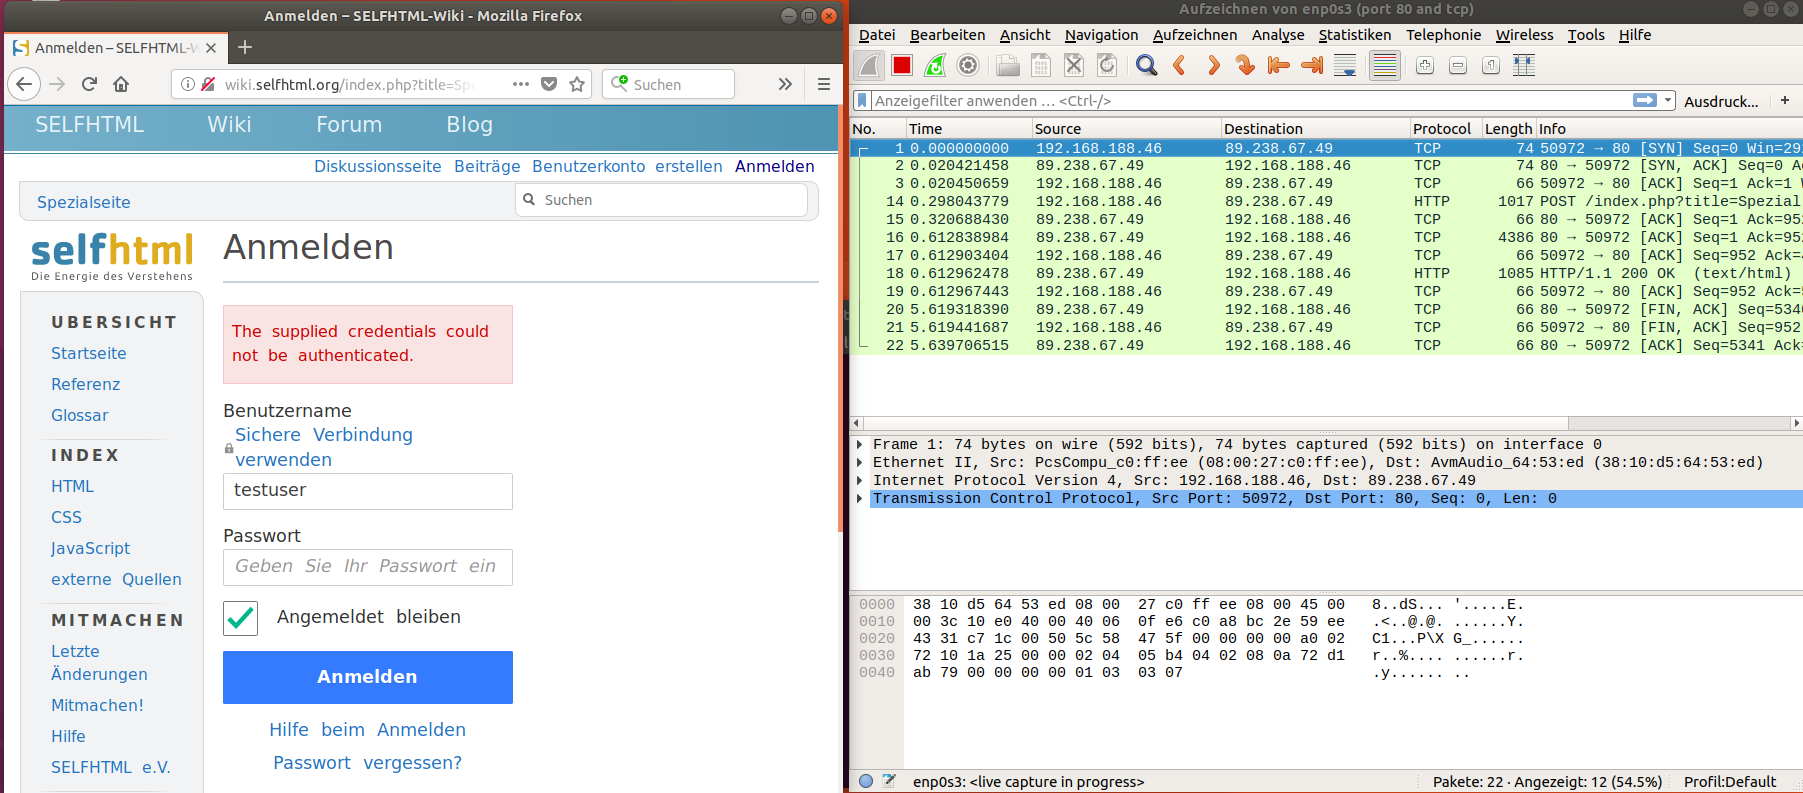1803x793 pixels.
Task: Focus the Passwort input field
Action: tap(368, 567)
